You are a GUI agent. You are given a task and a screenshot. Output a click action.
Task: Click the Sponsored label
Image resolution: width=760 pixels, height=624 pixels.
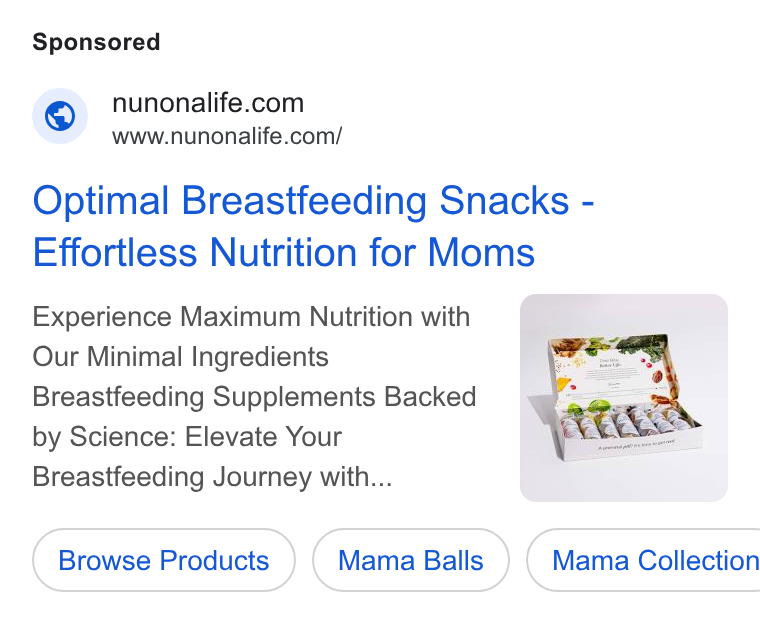[96, 42]
